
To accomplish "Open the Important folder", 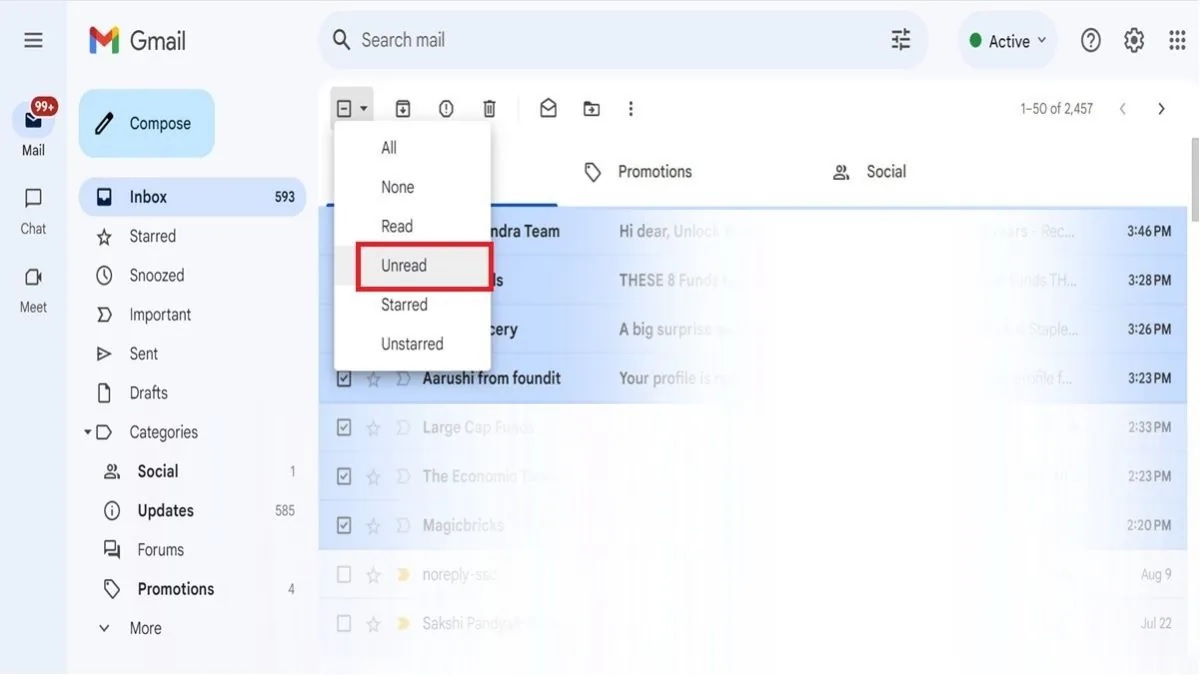I will 192,314.
